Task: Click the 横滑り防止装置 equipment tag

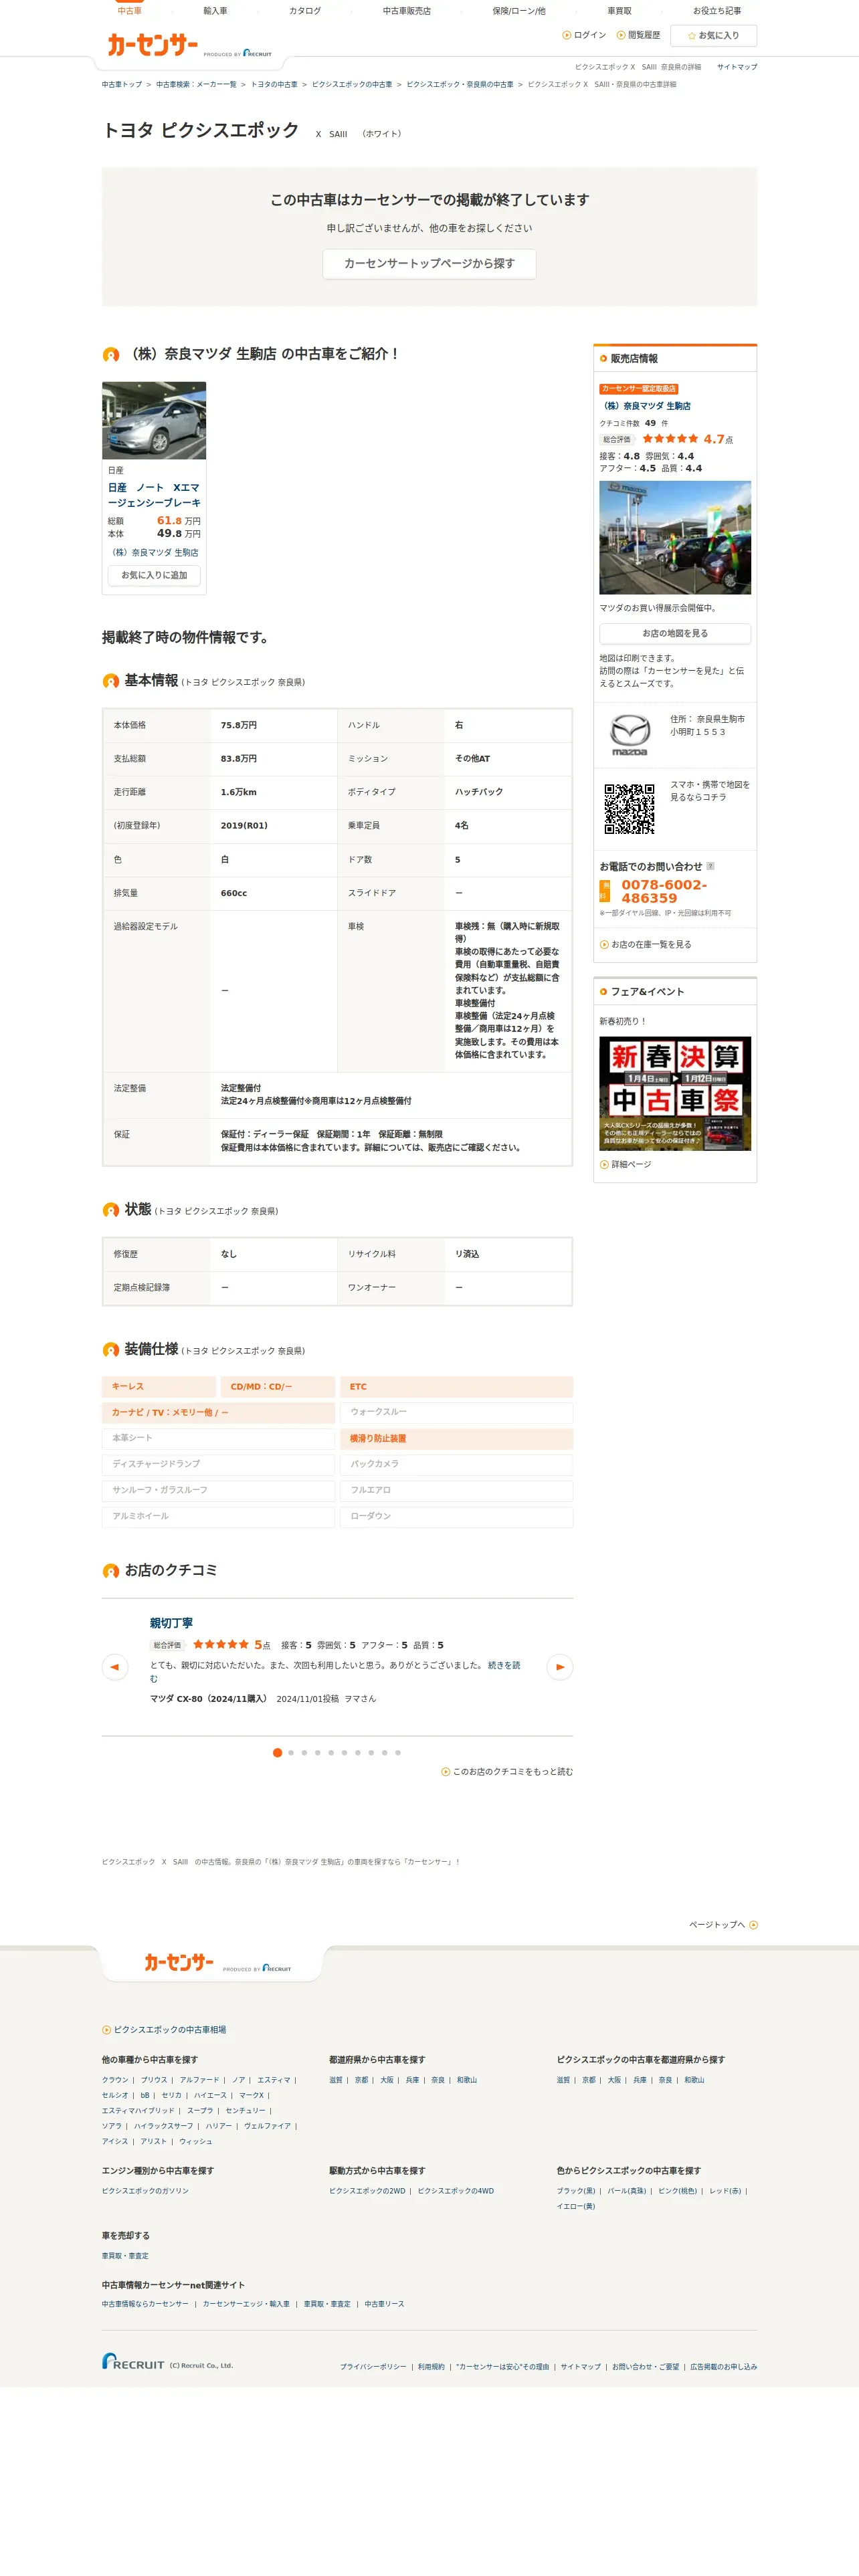Action: pyautogui.click(x=456, y=1438)
